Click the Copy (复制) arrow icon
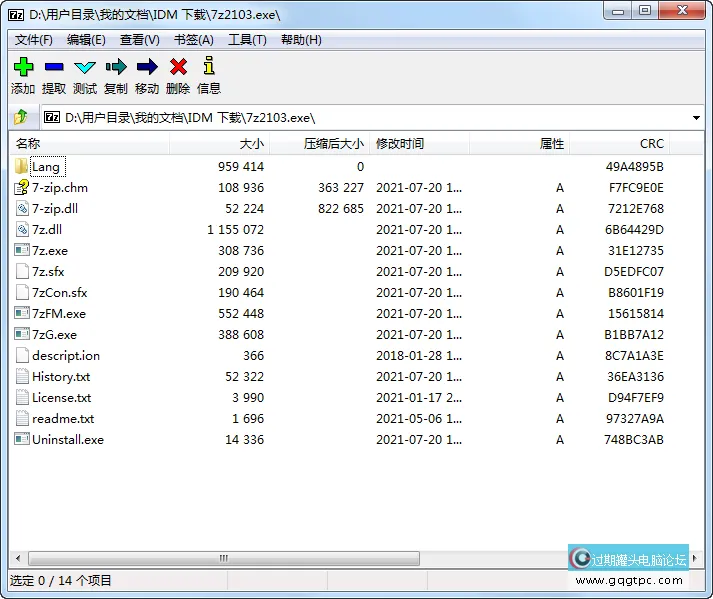 pyautogui.click(x=116, y=67)
